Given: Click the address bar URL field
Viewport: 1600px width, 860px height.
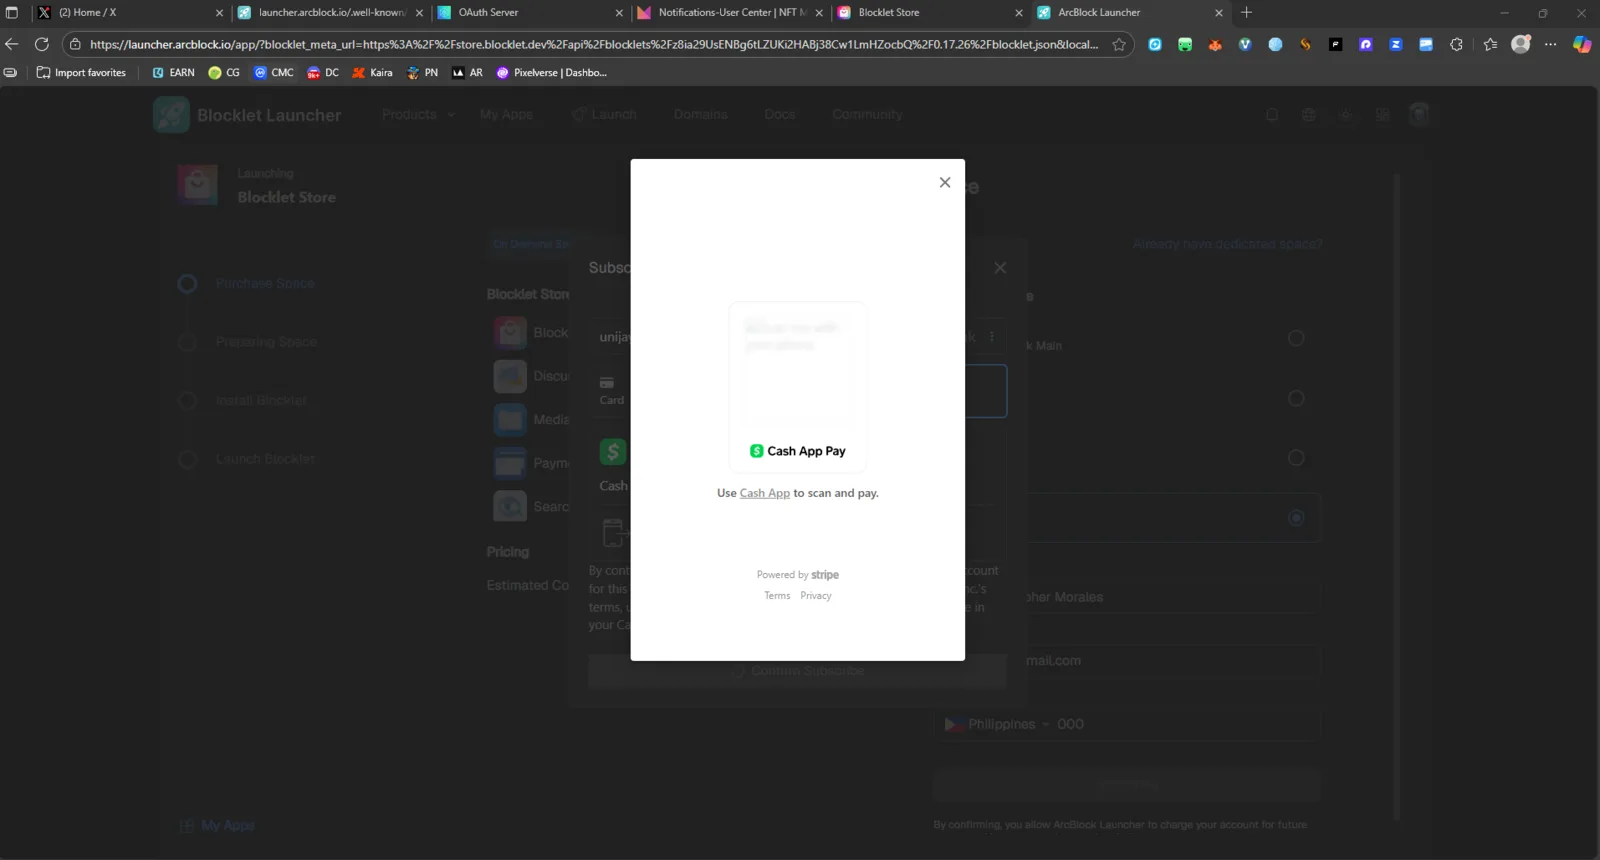Looking at the screenshot, I should click(594, 44).
